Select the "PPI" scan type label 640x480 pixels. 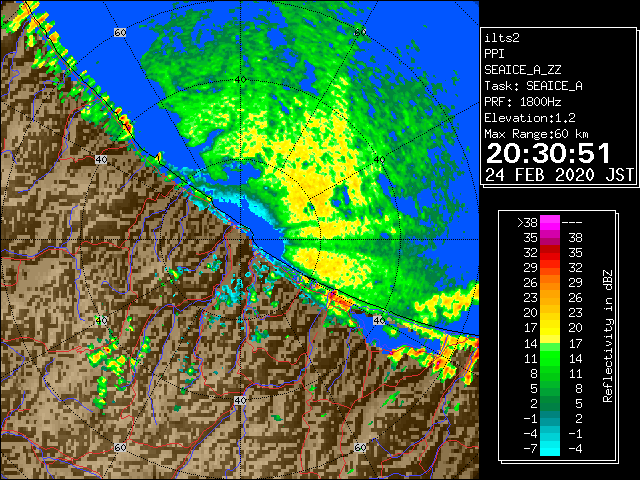(494, 54)
